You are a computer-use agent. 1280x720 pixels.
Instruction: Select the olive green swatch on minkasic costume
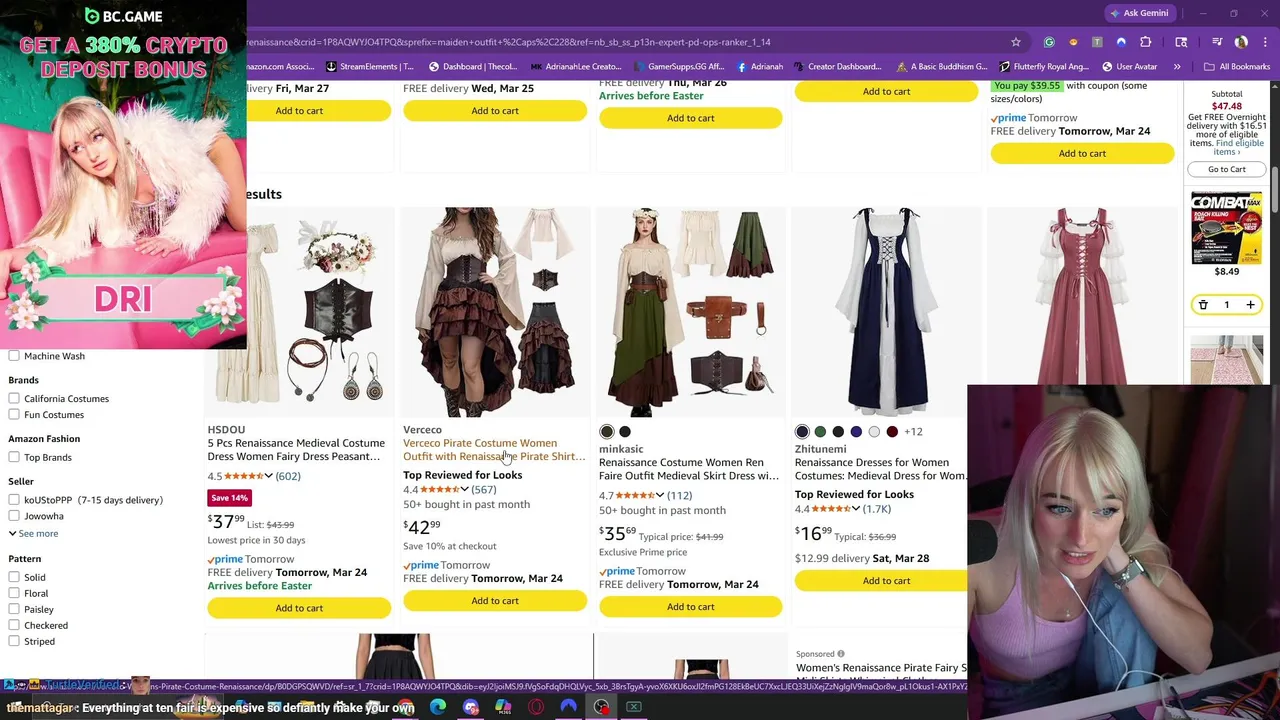(x=607, y=432)
